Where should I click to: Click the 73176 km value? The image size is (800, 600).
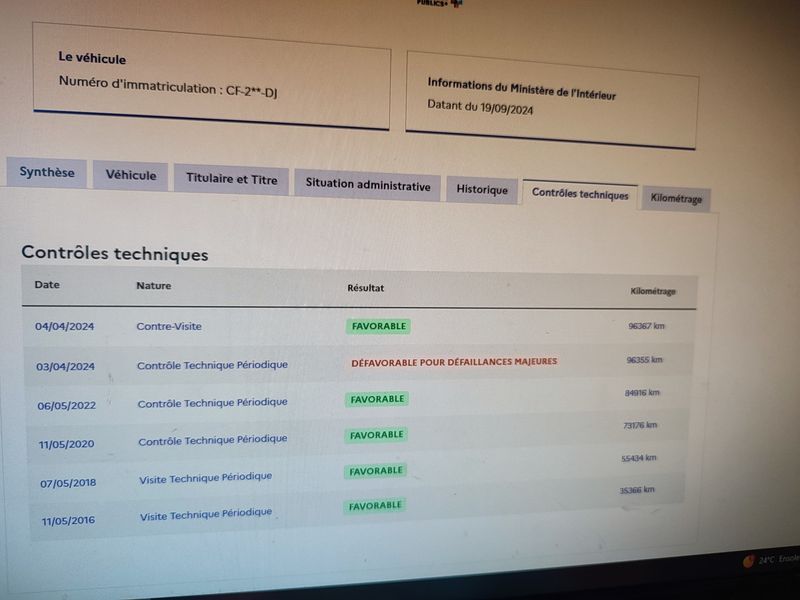(640, 425)
